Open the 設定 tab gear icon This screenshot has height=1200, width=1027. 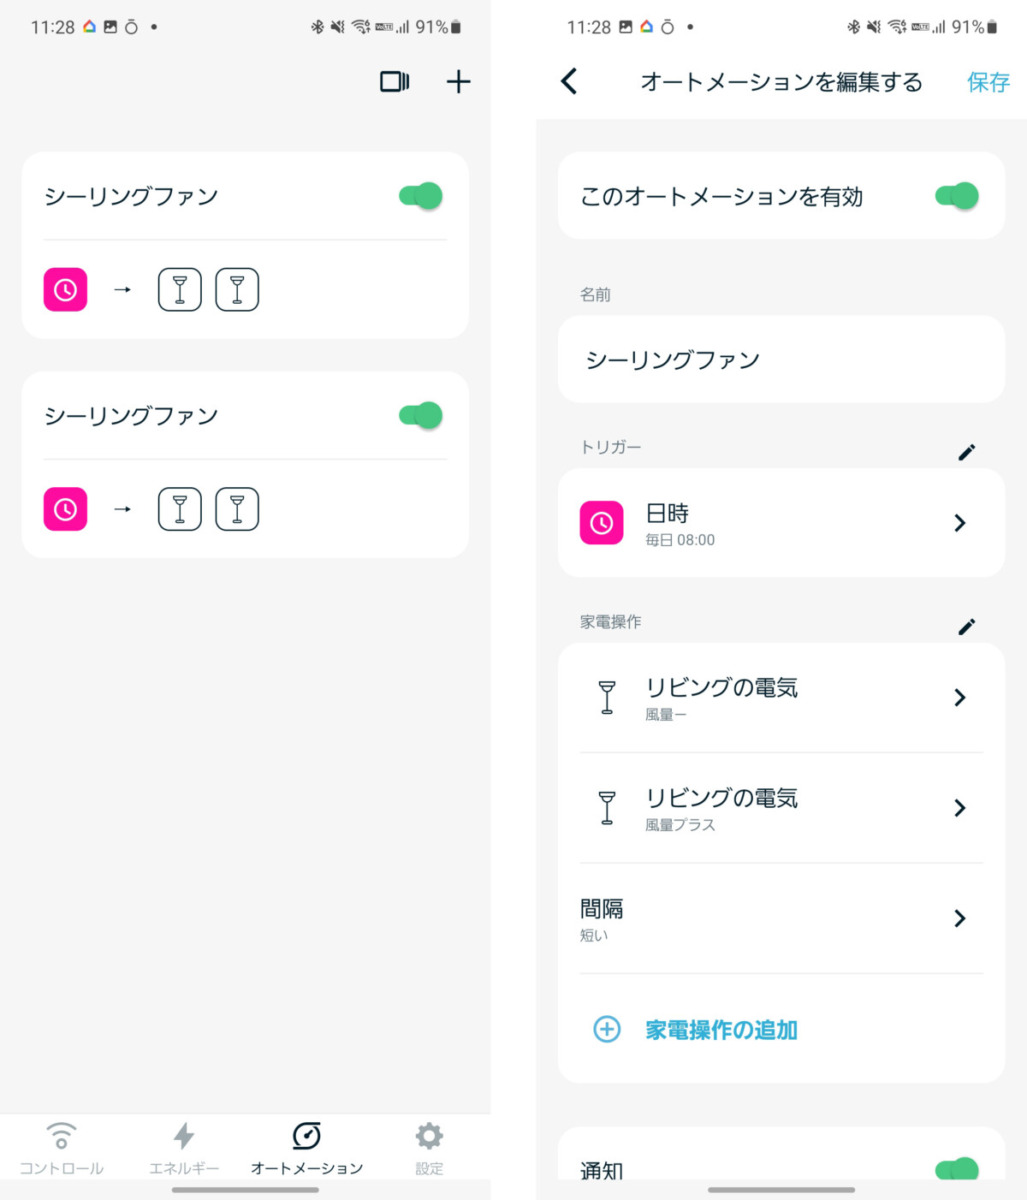pyautogui.click(x=429, y=1136)
